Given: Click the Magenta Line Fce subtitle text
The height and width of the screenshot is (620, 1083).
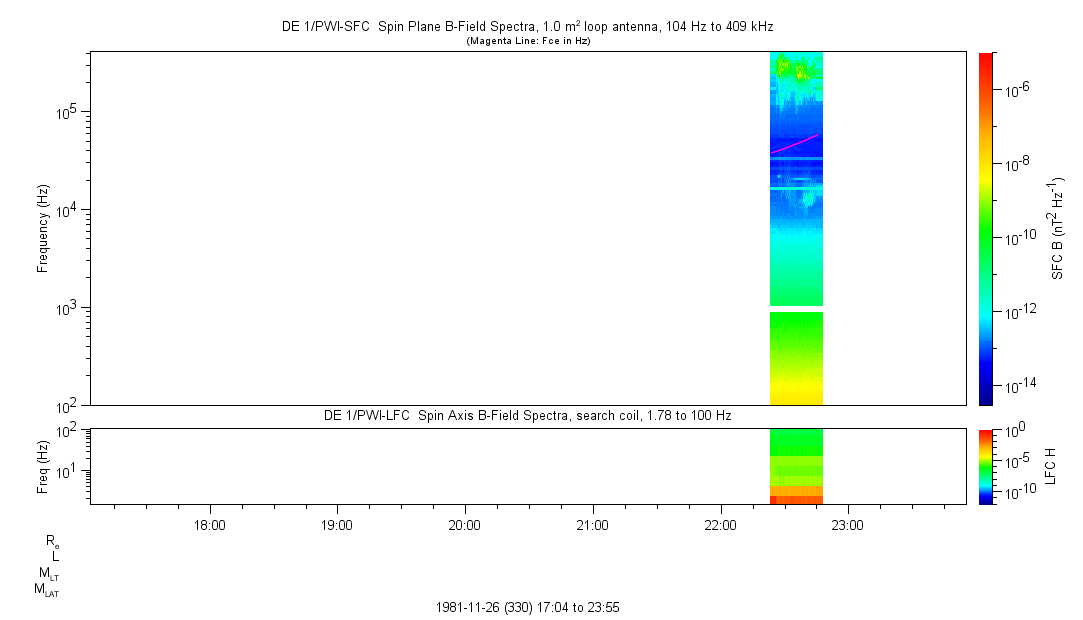Looking at the screenshot, I should coord(527,41).
